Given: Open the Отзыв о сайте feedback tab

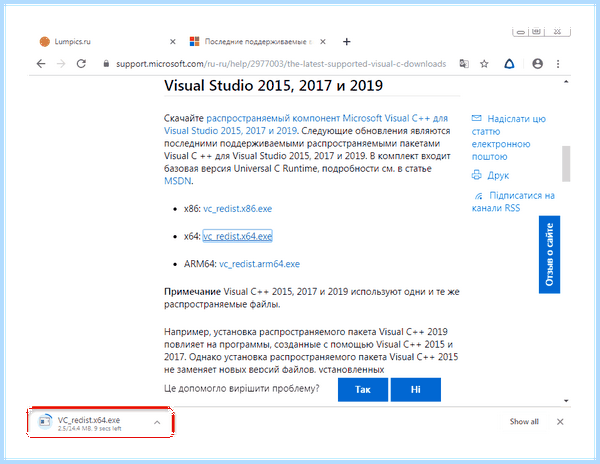Looking at the screenshot, I should click(x=549, y=254).
